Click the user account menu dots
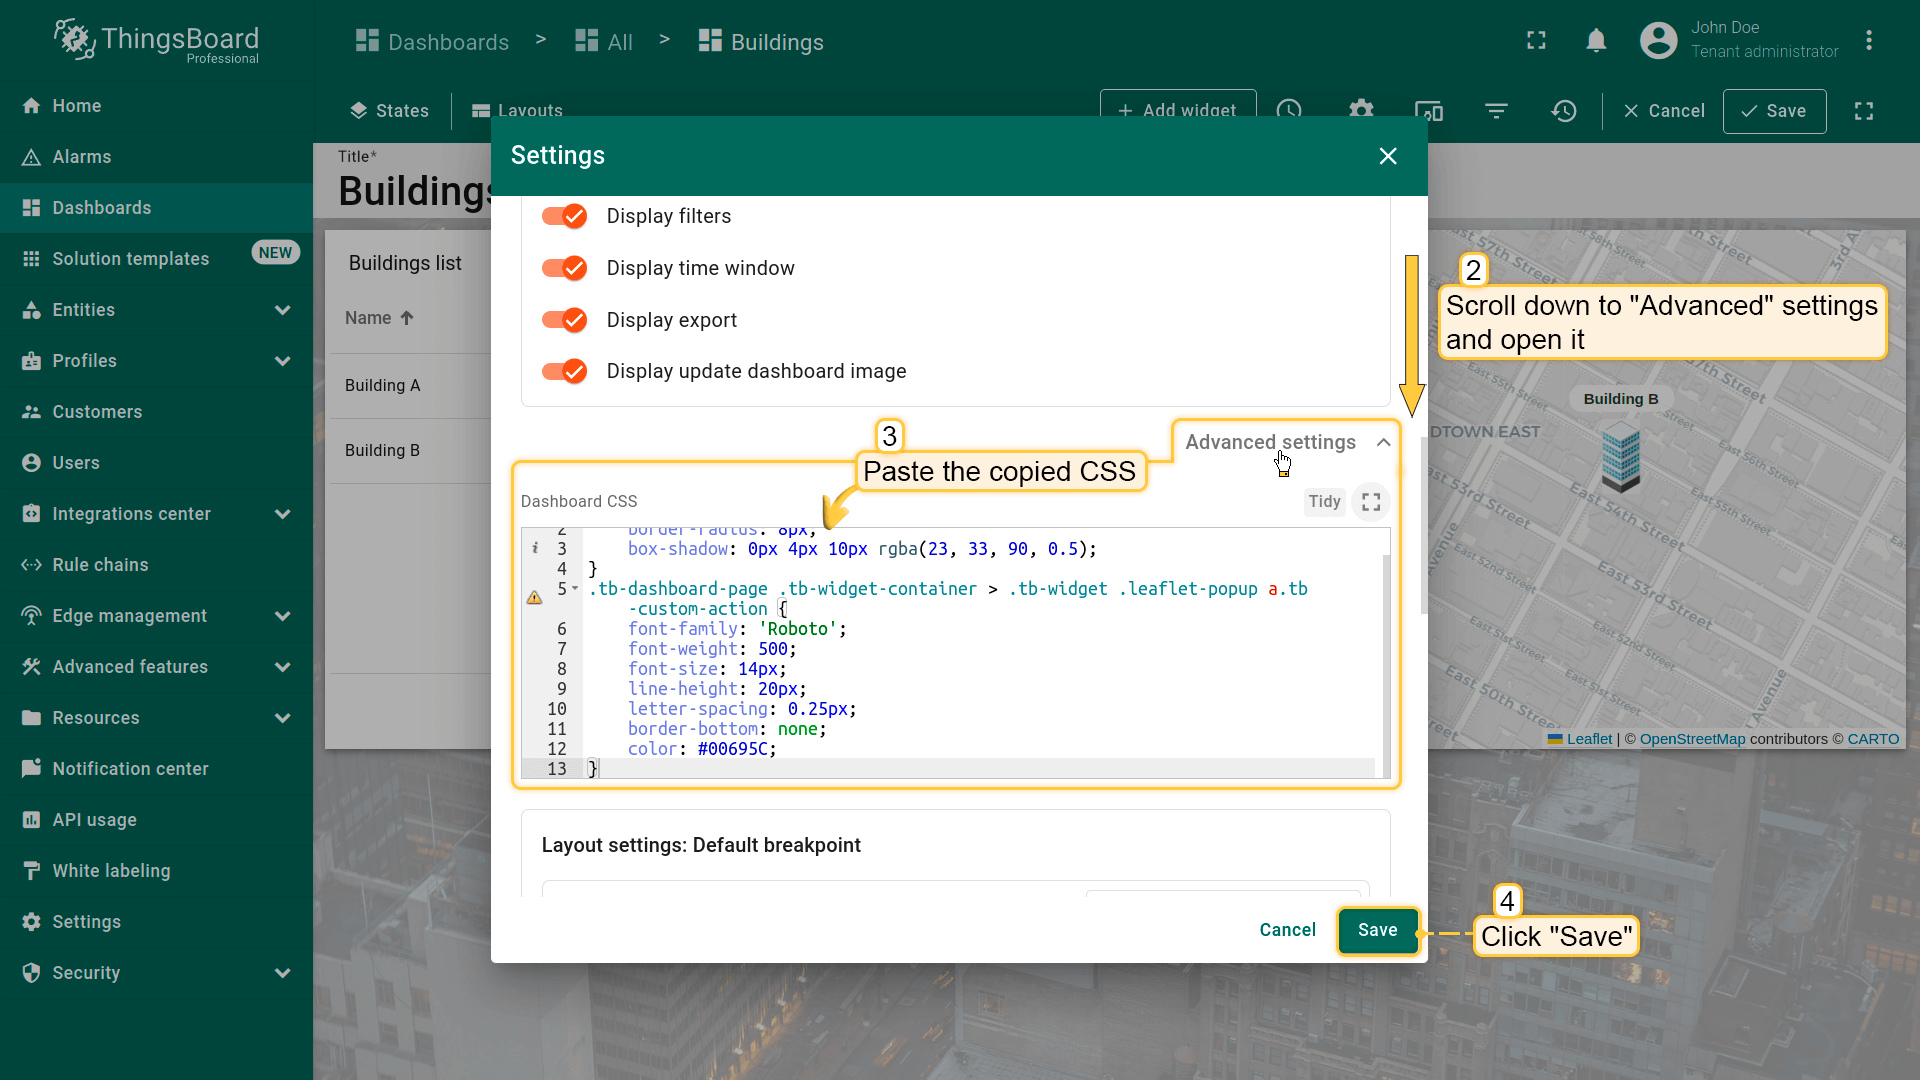The image size is (1920, 1080). pyautogui.click(x=1869, y=40)
